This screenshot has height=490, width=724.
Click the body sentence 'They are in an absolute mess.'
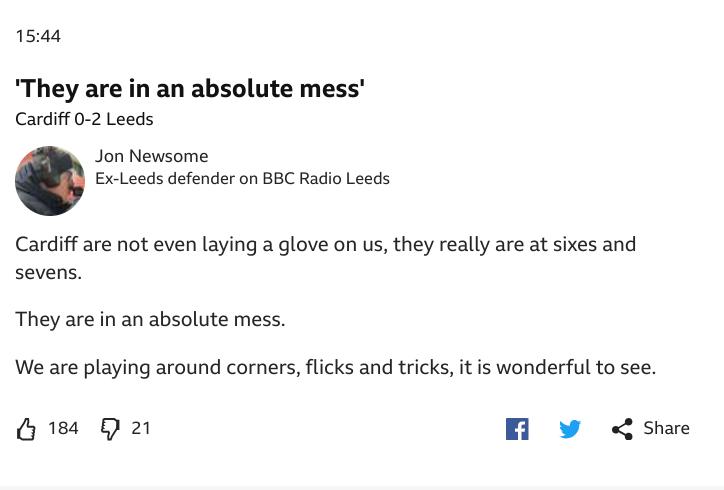pyautogui.click(x=150, y=320)
